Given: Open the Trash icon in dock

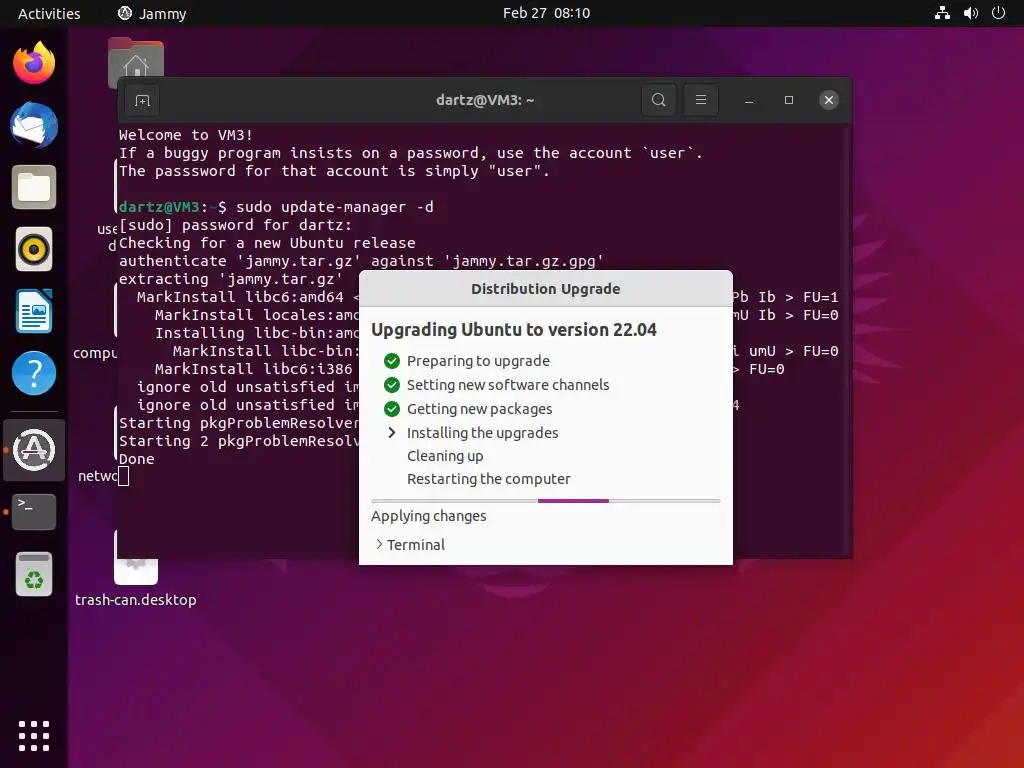Looking at the screenshot, I should pyautogui.click(x=34, y=574).
